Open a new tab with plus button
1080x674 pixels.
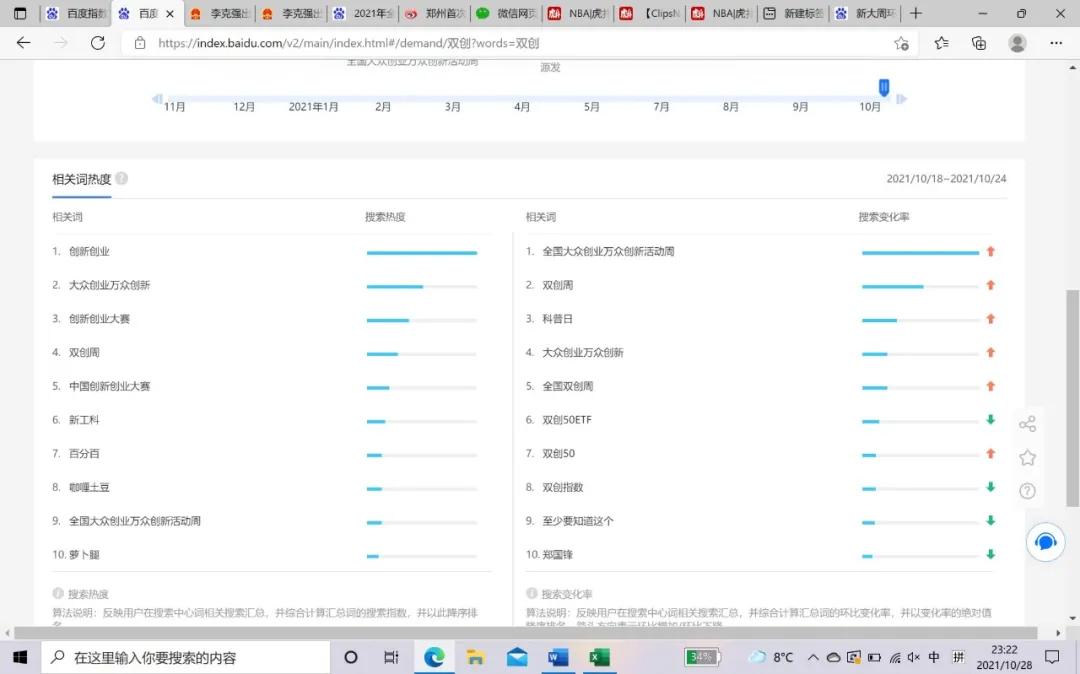pyautogui.click(x=915, y=13)
